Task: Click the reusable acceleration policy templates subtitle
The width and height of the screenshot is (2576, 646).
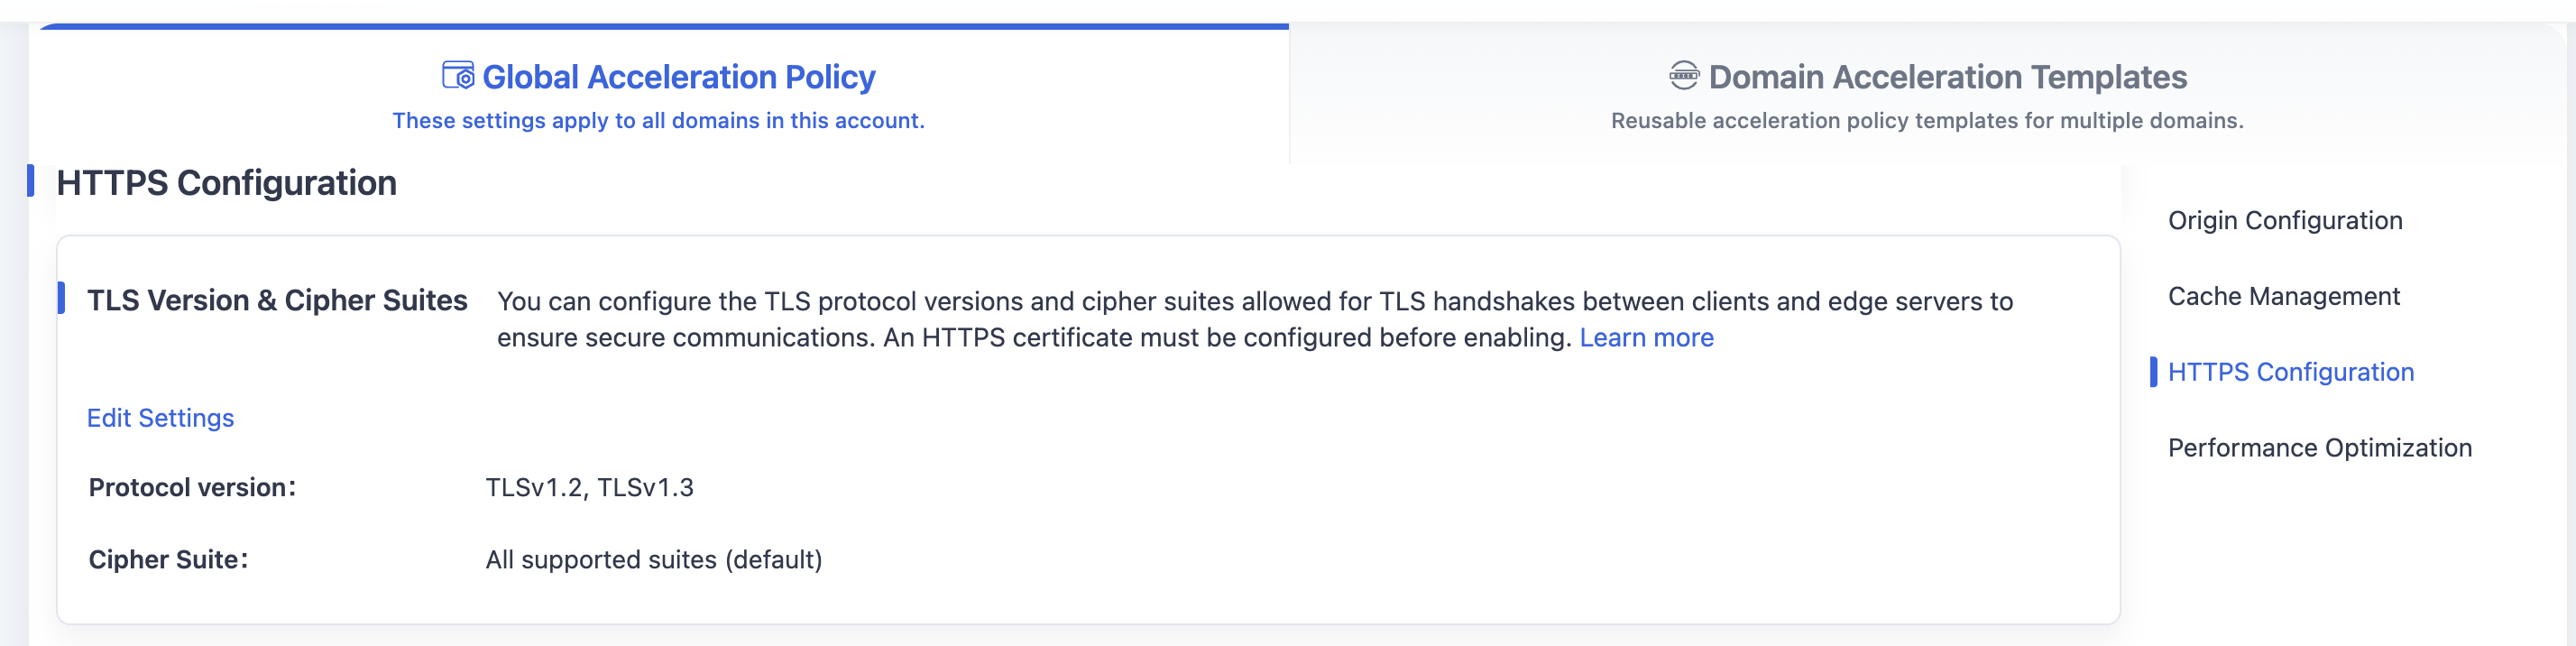Action: [1927, 121]
